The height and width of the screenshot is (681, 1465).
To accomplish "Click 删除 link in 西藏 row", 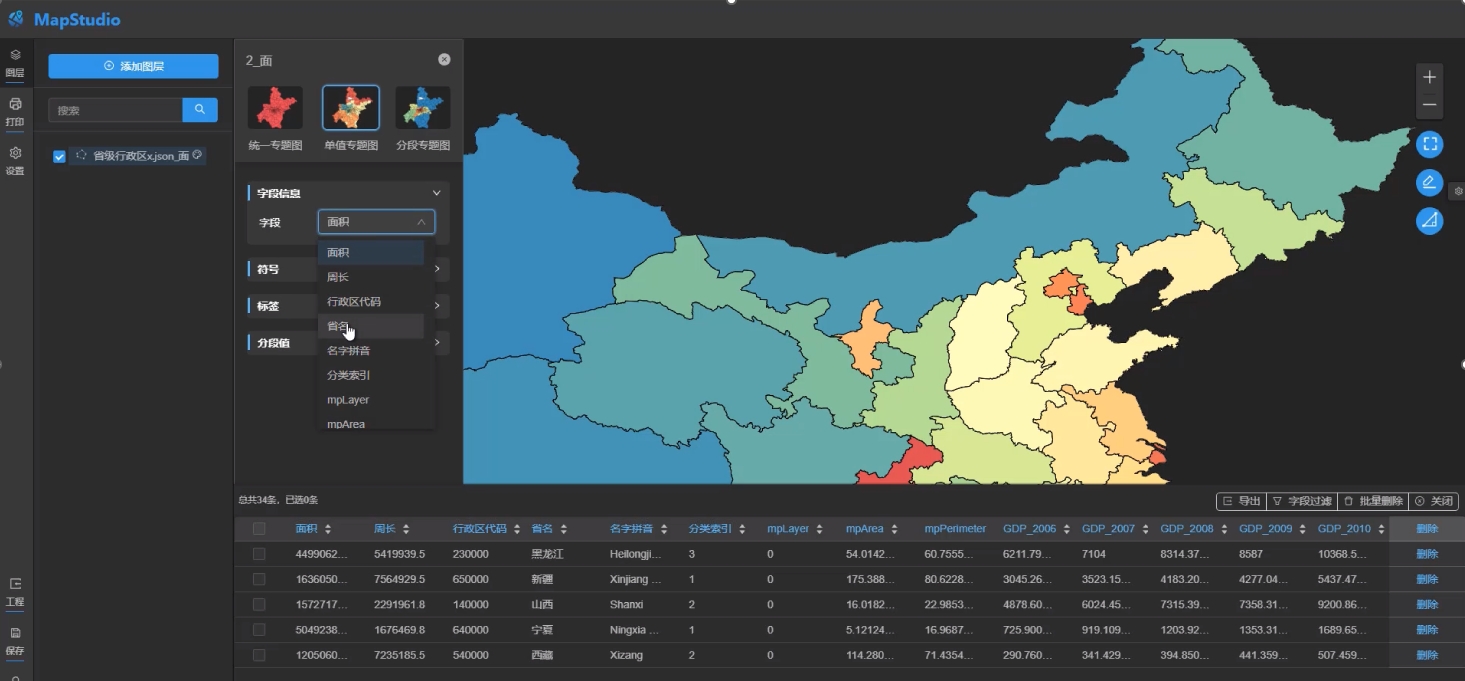I will pyautogui.click(x=1427, y=655).
